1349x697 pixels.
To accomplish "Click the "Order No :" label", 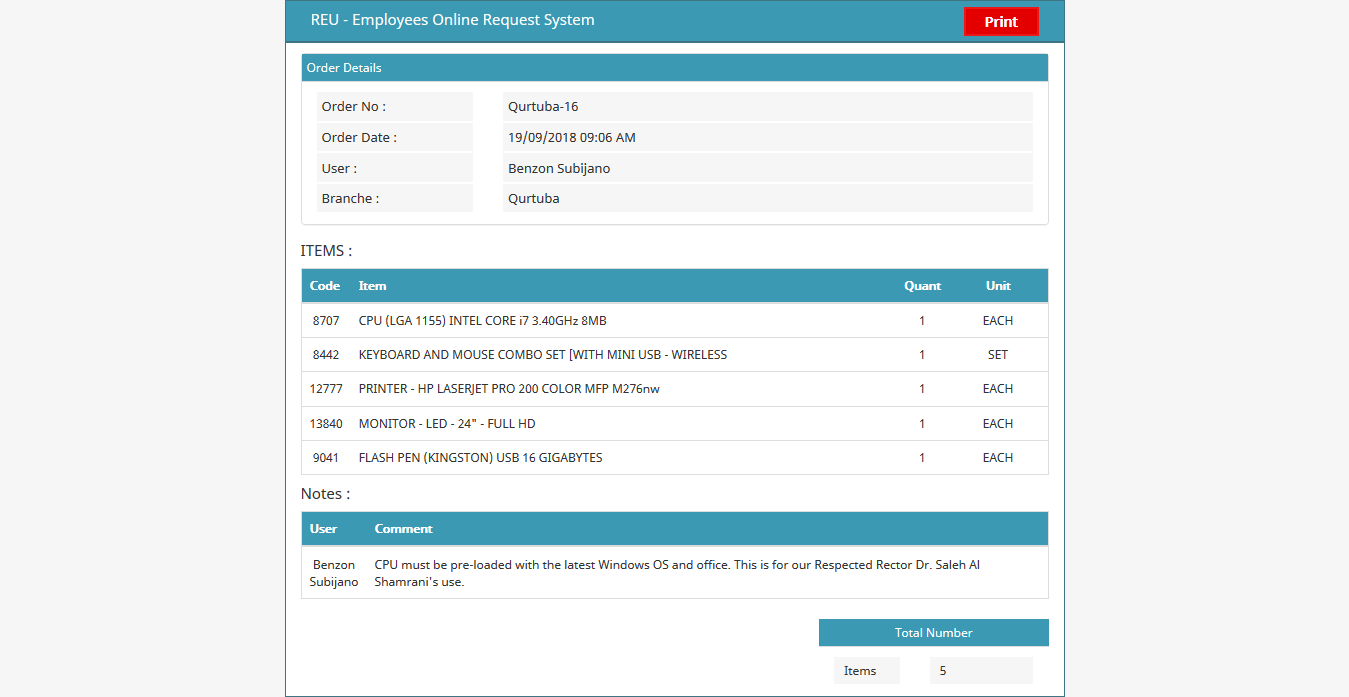I will pos(354,107).
